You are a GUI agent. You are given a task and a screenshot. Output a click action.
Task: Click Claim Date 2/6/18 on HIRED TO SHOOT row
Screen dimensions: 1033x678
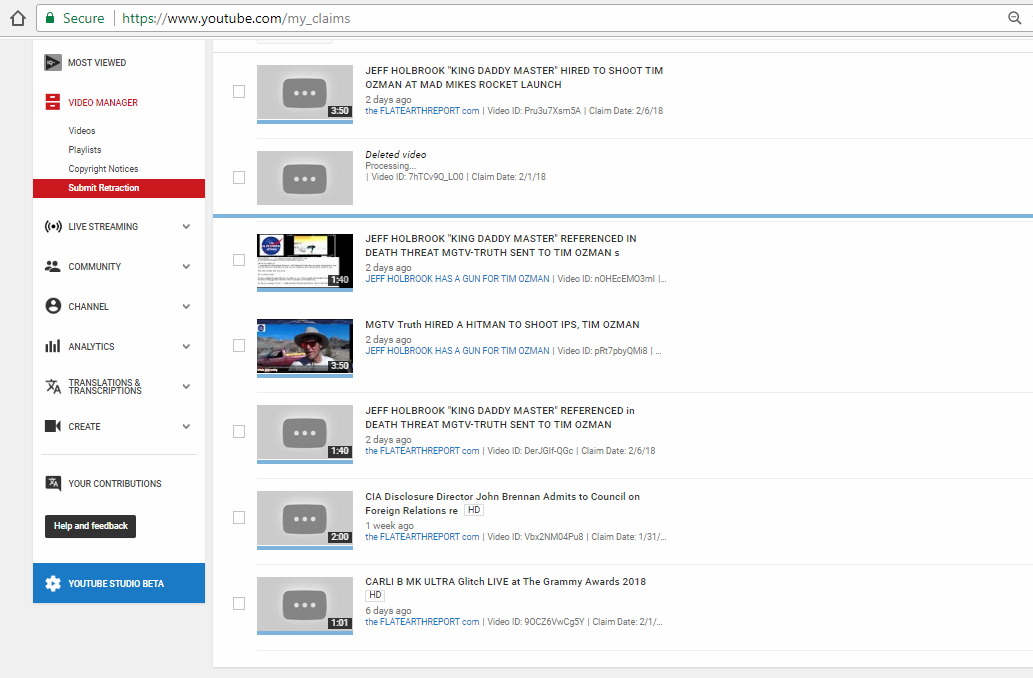coord(626,111)
